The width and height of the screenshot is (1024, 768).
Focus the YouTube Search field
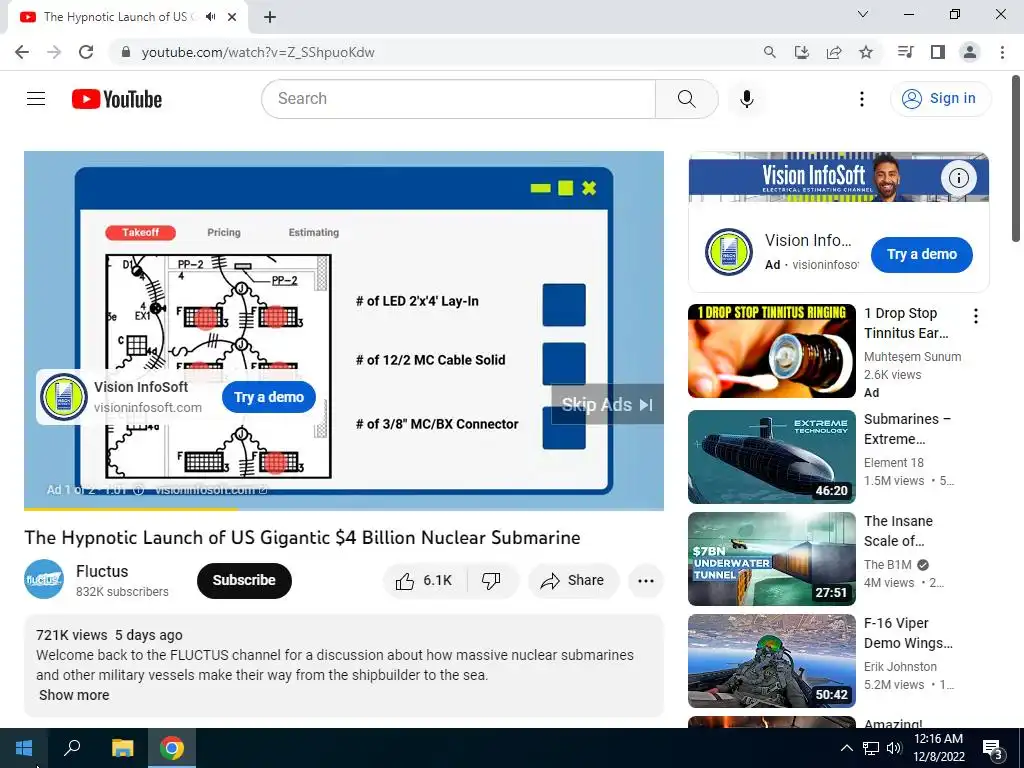pos(458,99)
